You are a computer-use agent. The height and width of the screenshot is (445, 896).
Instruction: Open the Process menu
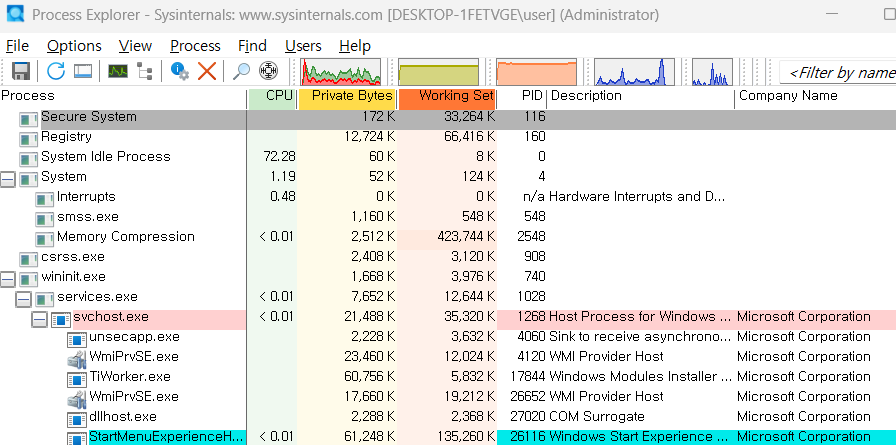click(195, 46)
